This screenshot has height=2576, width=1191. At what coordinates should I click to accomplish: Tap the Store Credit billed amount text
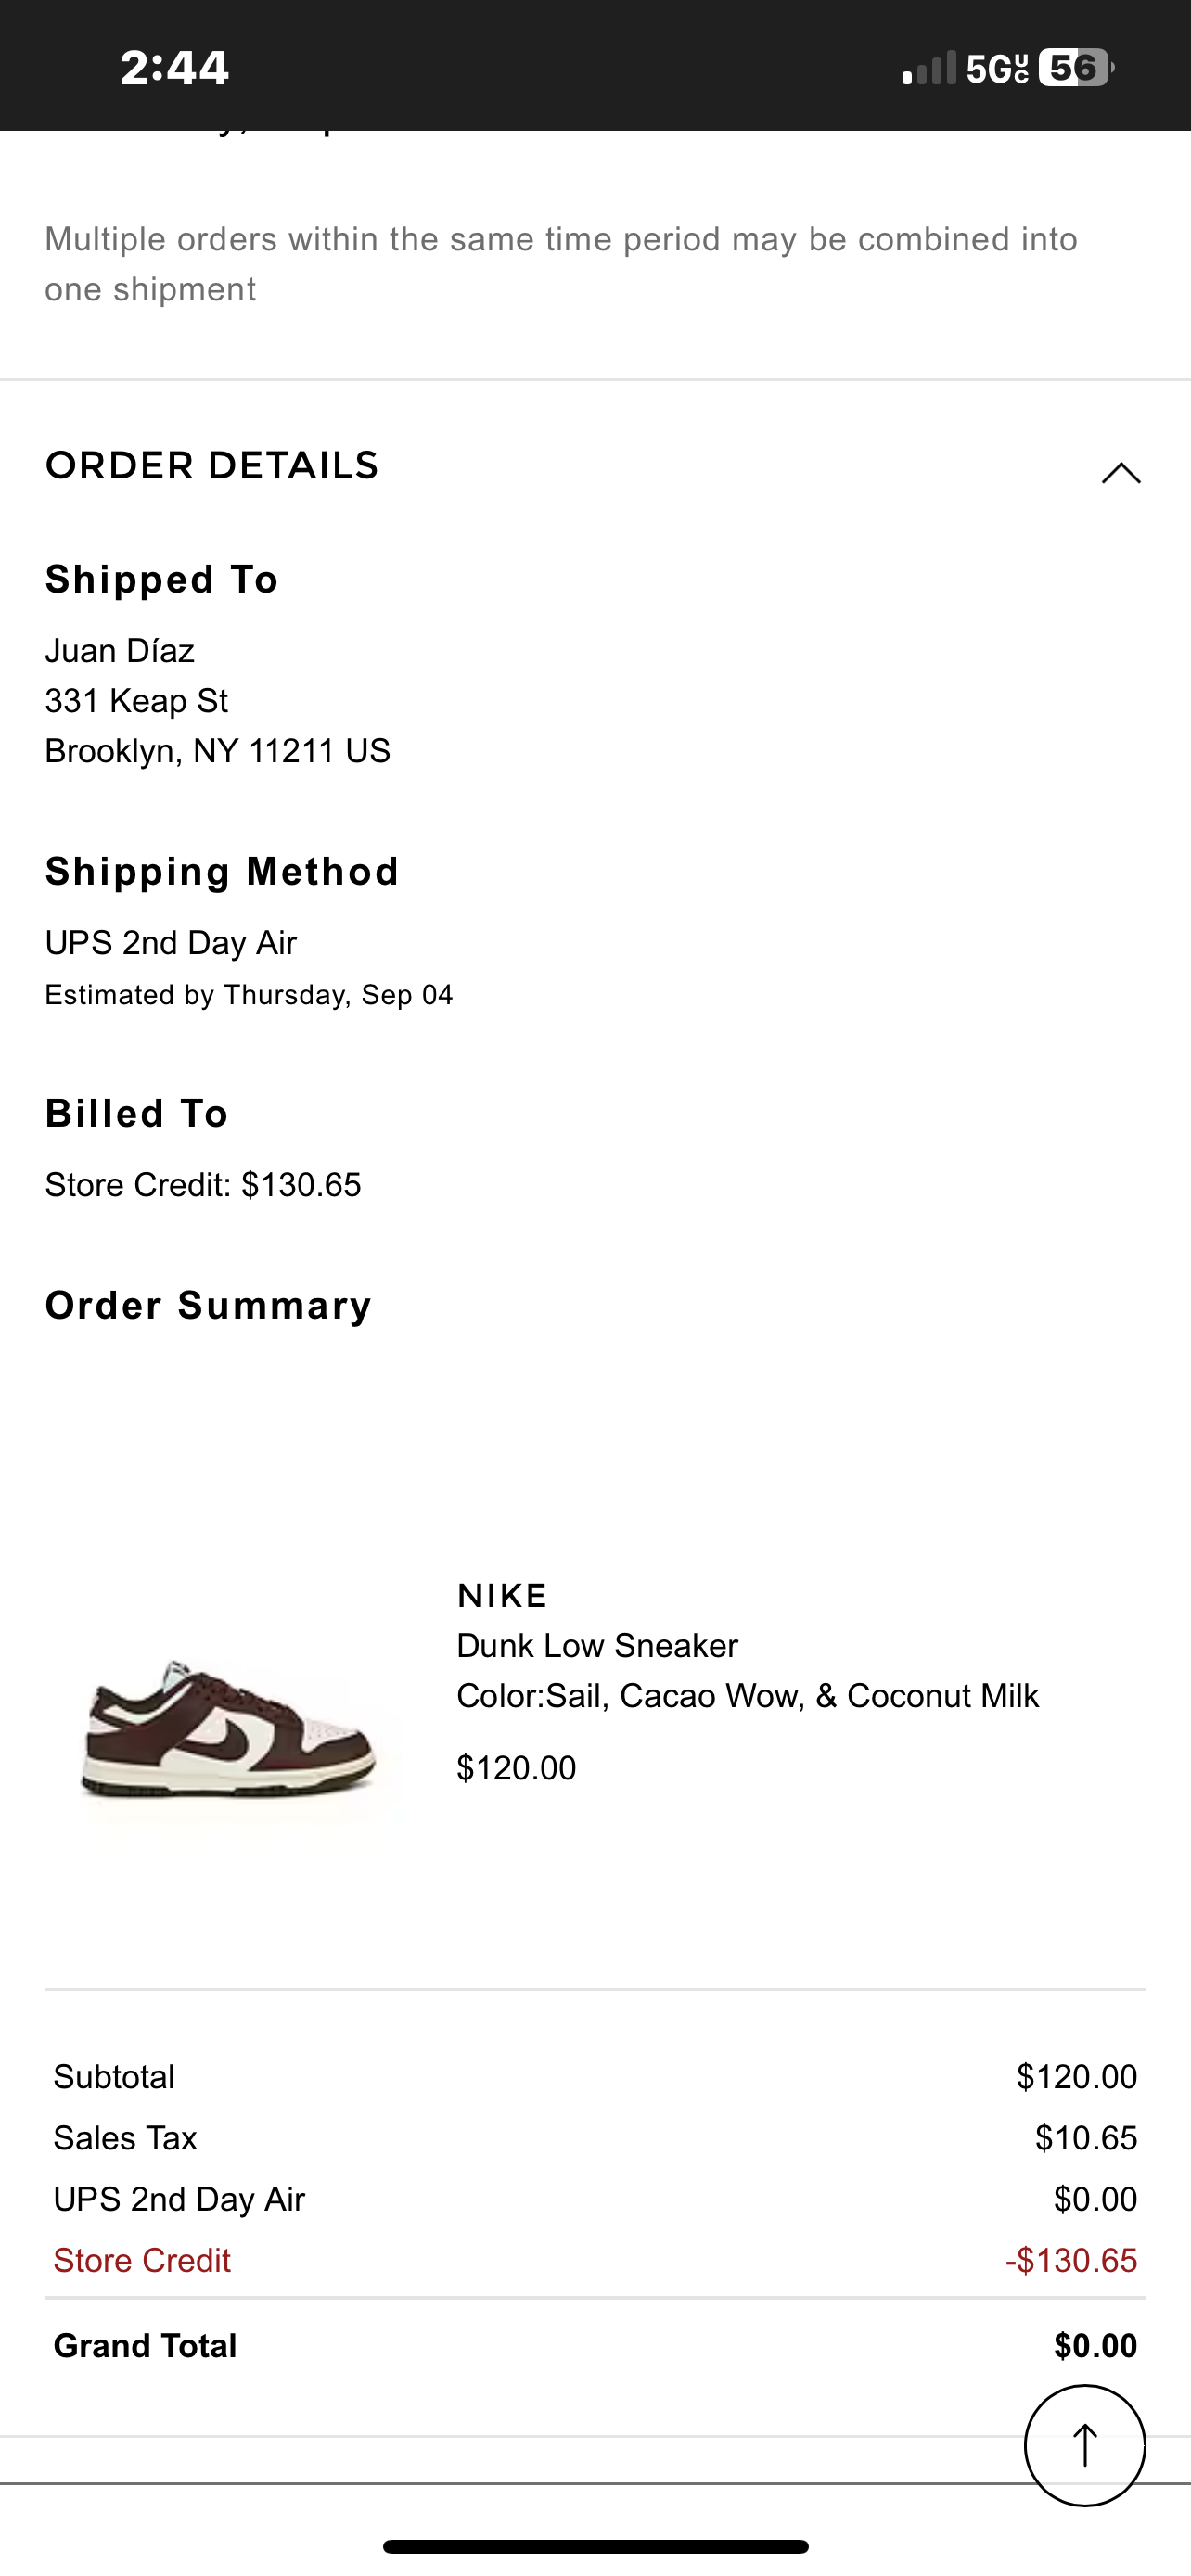point(203,1185)
